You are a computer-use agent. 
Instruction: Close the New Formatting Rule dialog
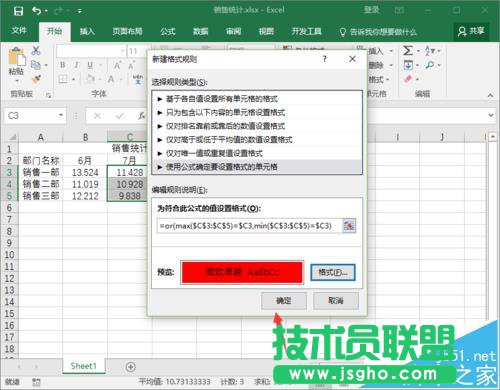(x=352, y=59)
